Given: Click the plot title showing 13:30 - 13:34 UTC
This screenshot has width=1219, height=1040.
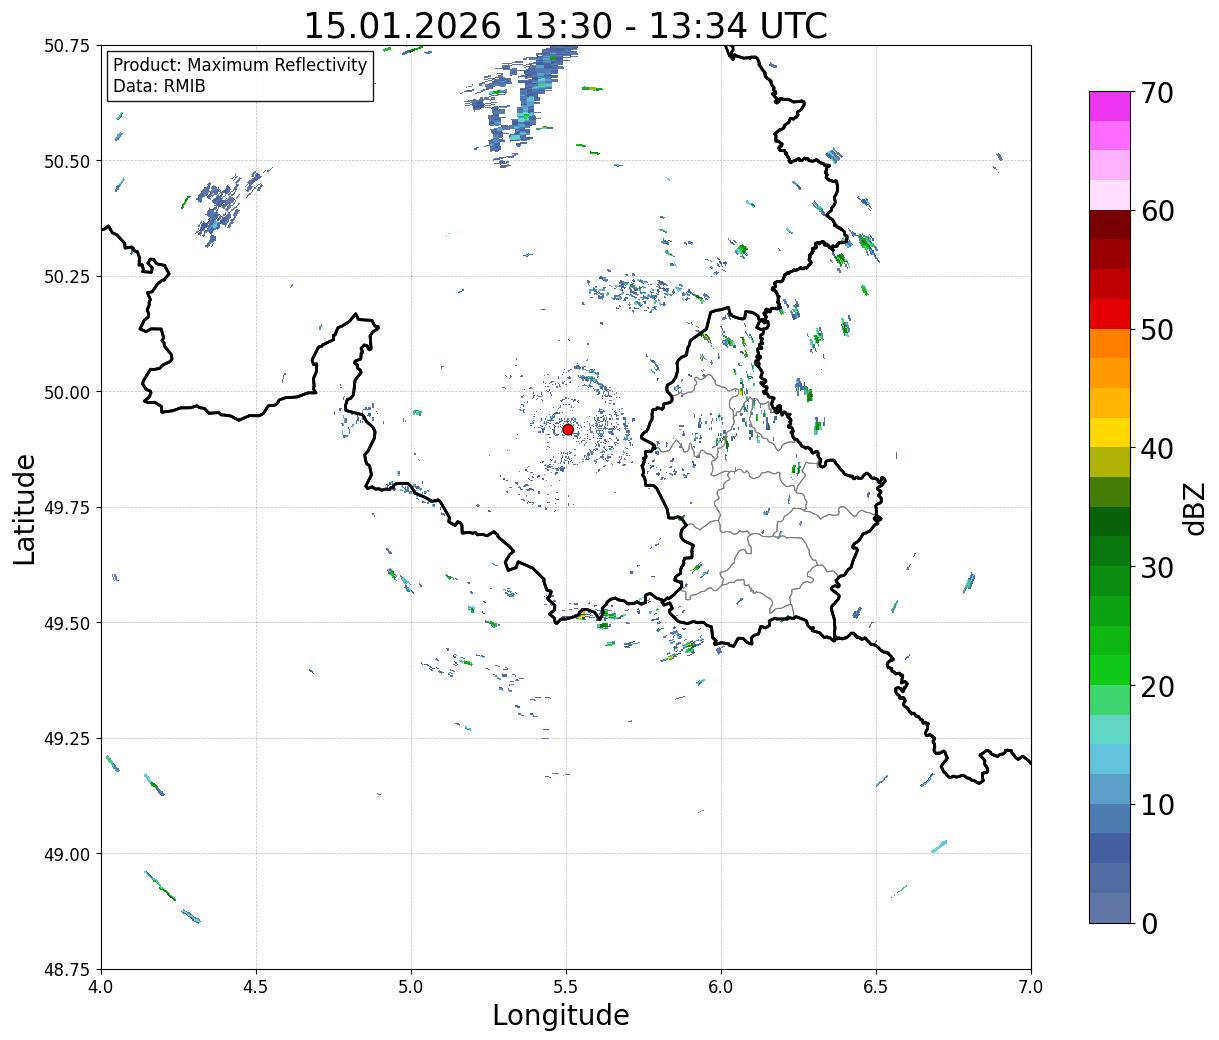Looking at the screenshot, I should [x=566, y=26].
